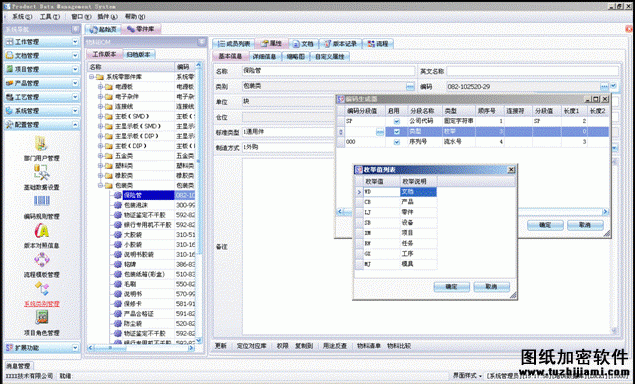The height and width of the screenshot is (384, 635).
Task: Open 项目角色管理 icon in sidebar
Action: click(41, 318)
